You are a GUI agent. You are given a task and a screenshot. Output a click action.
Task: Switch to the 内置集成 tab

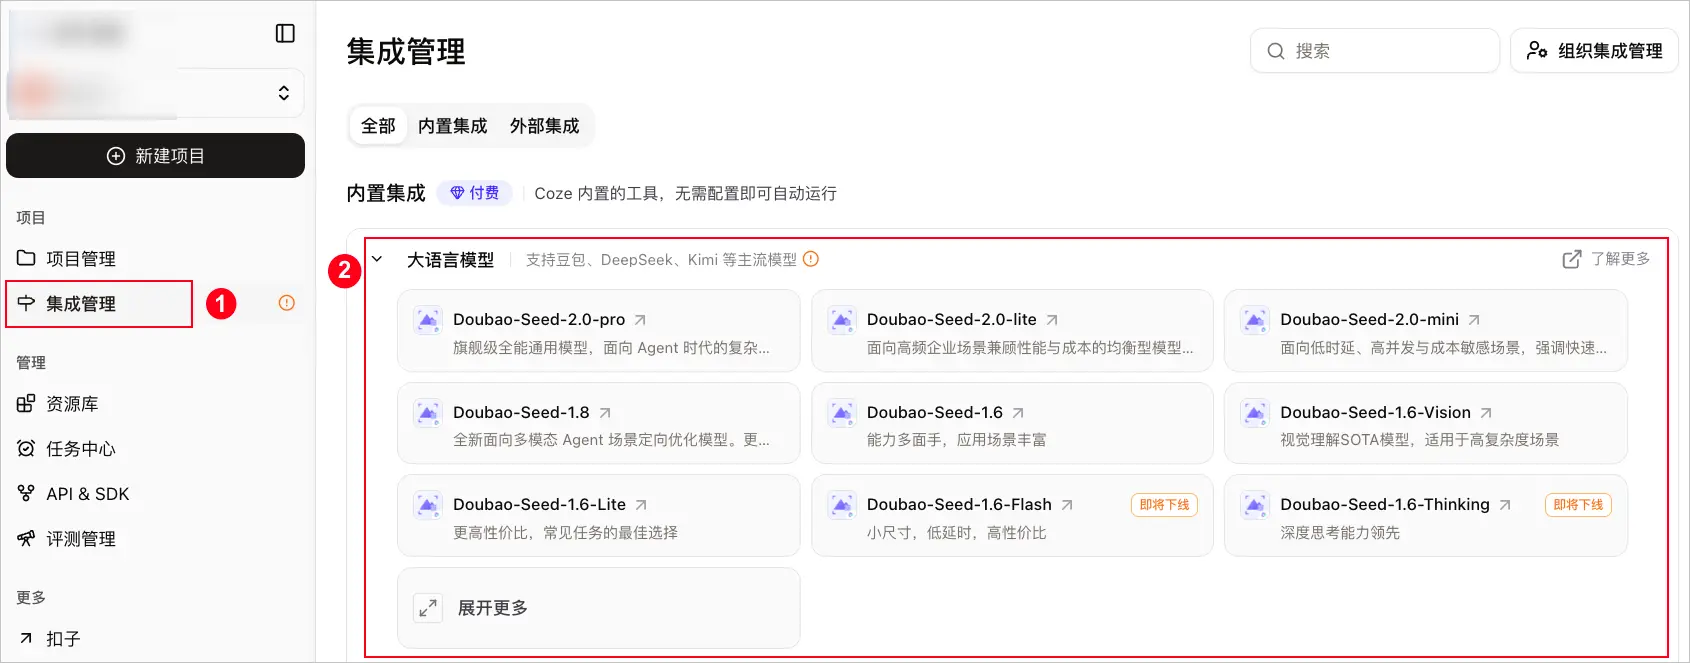(x=452, y=126)
